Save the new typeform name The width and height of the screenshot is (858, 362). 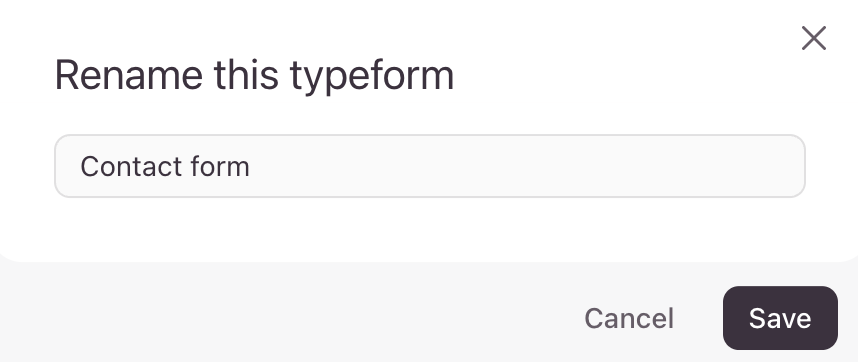coord(780,318)
